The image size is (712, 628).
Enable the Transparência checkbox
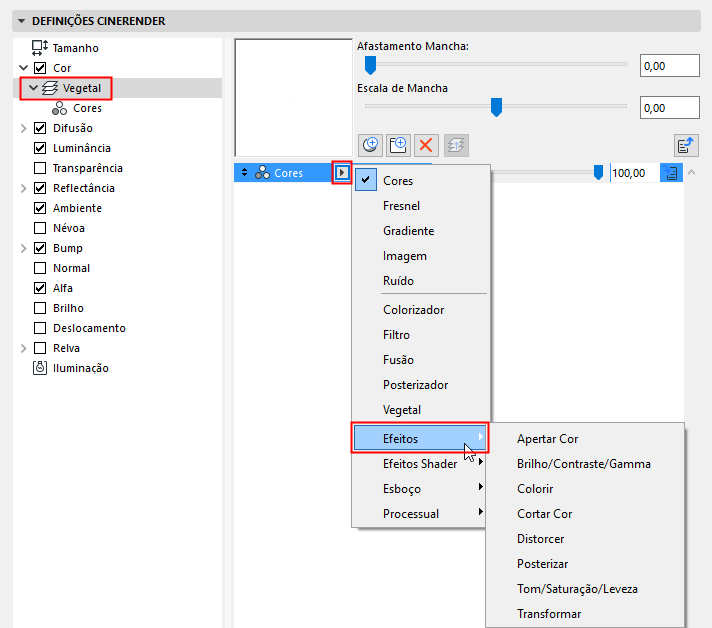[x=40, y=168]
